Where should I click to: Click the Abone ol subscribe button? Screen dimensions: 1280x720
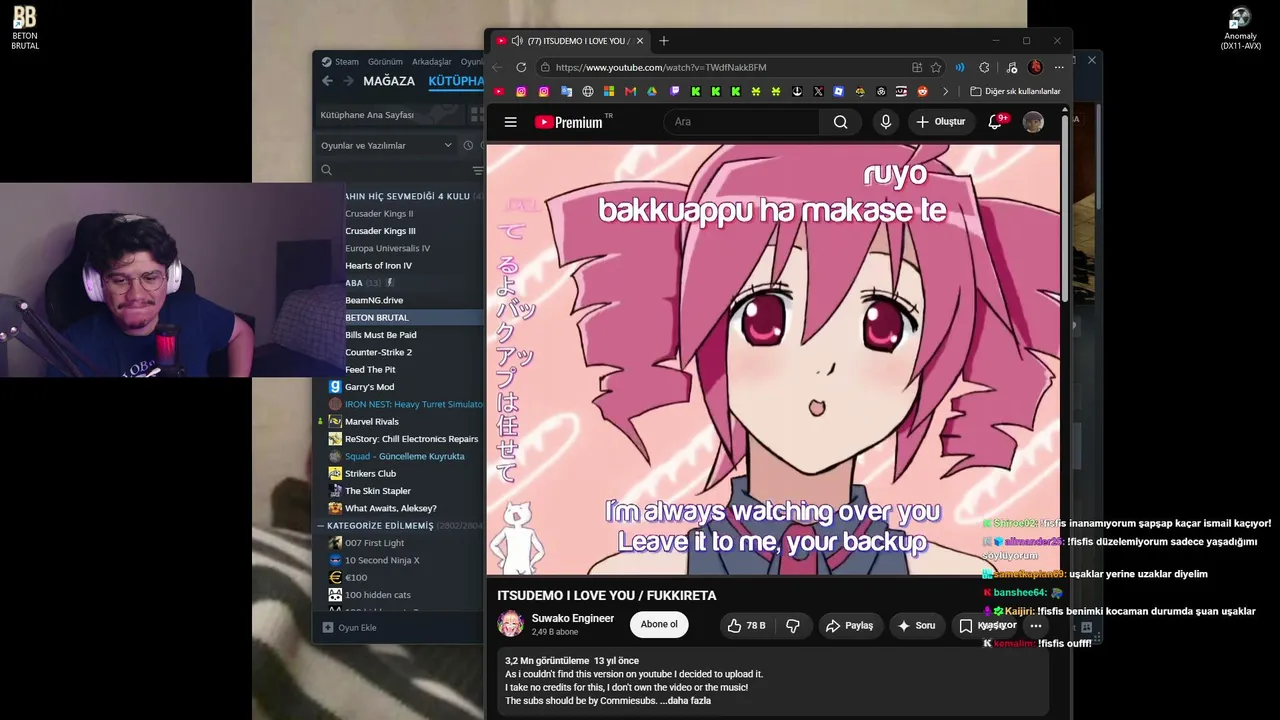659,625
